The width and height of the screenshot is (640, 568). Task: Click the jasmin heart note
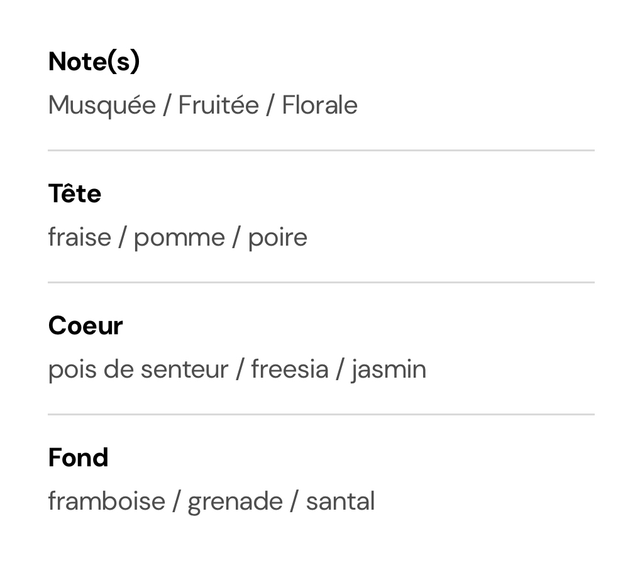point(389,370)
